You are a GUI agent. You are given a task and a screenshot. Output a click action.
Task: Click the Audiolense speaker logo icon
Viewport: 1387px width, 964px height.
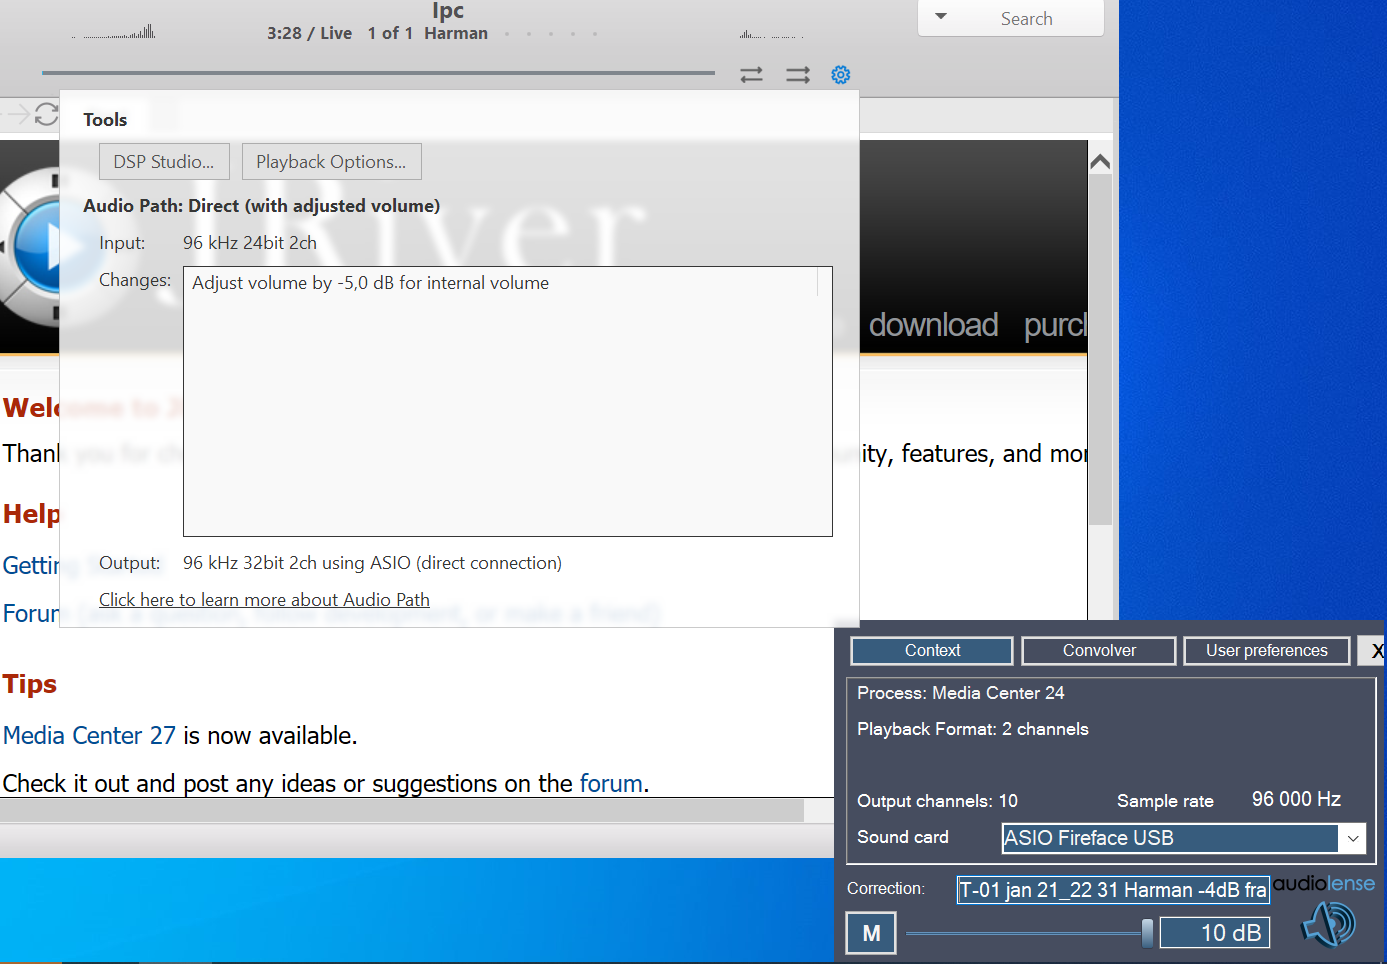(x=1329, y=924)
